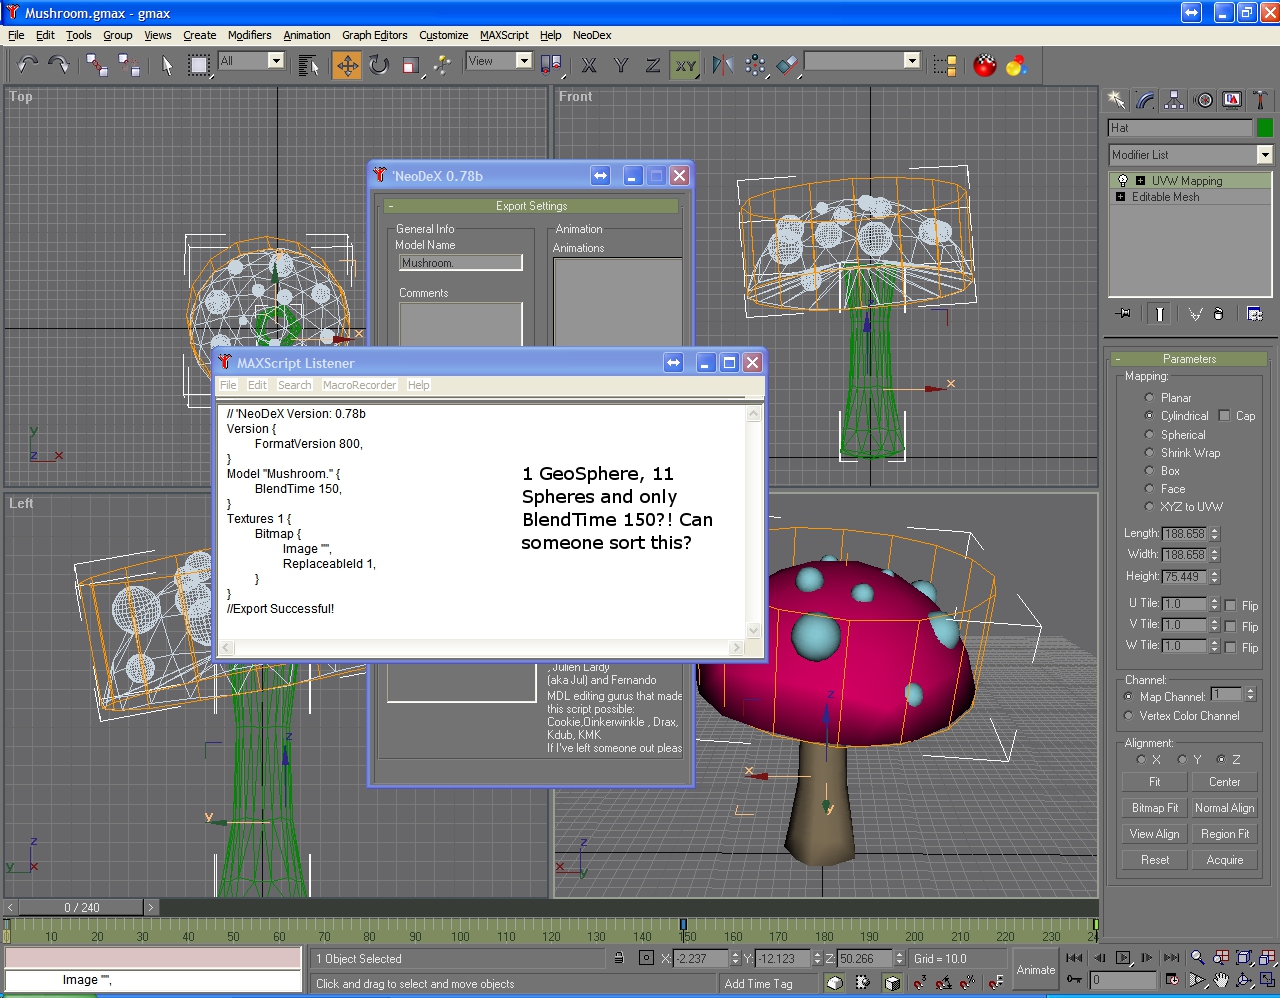This screenshot has width=1280, height=998.
Task: Activate the Select and Rotate tool
Action: (379, 65)
